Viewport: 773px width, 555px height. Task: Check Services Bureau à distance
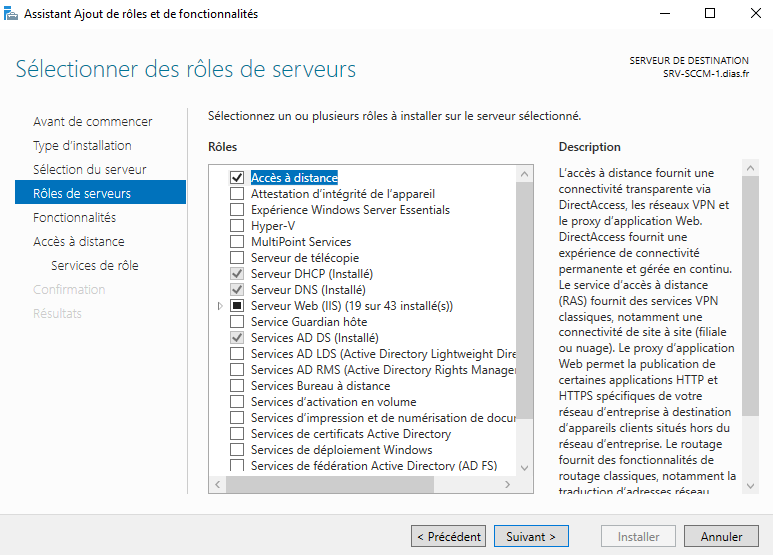(237, 386)
